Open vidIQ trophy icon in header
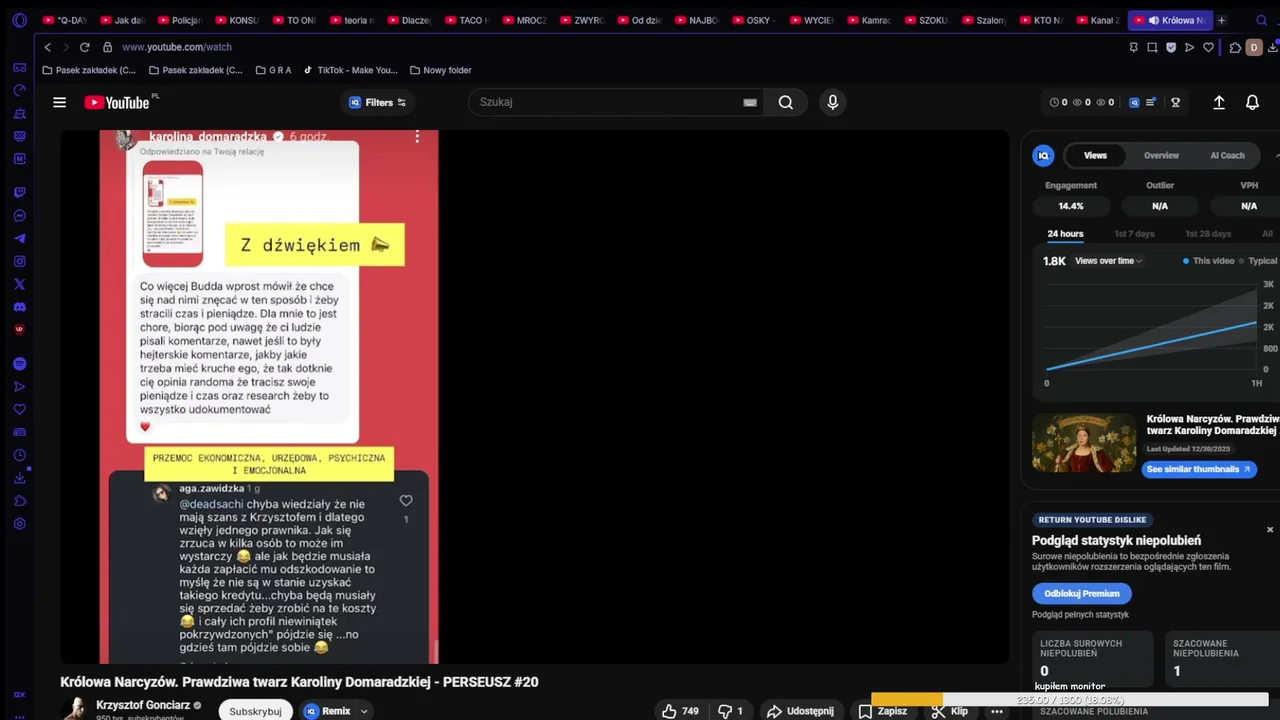This screenshot has width=1280, height=720. click(x=1176, y=102)
